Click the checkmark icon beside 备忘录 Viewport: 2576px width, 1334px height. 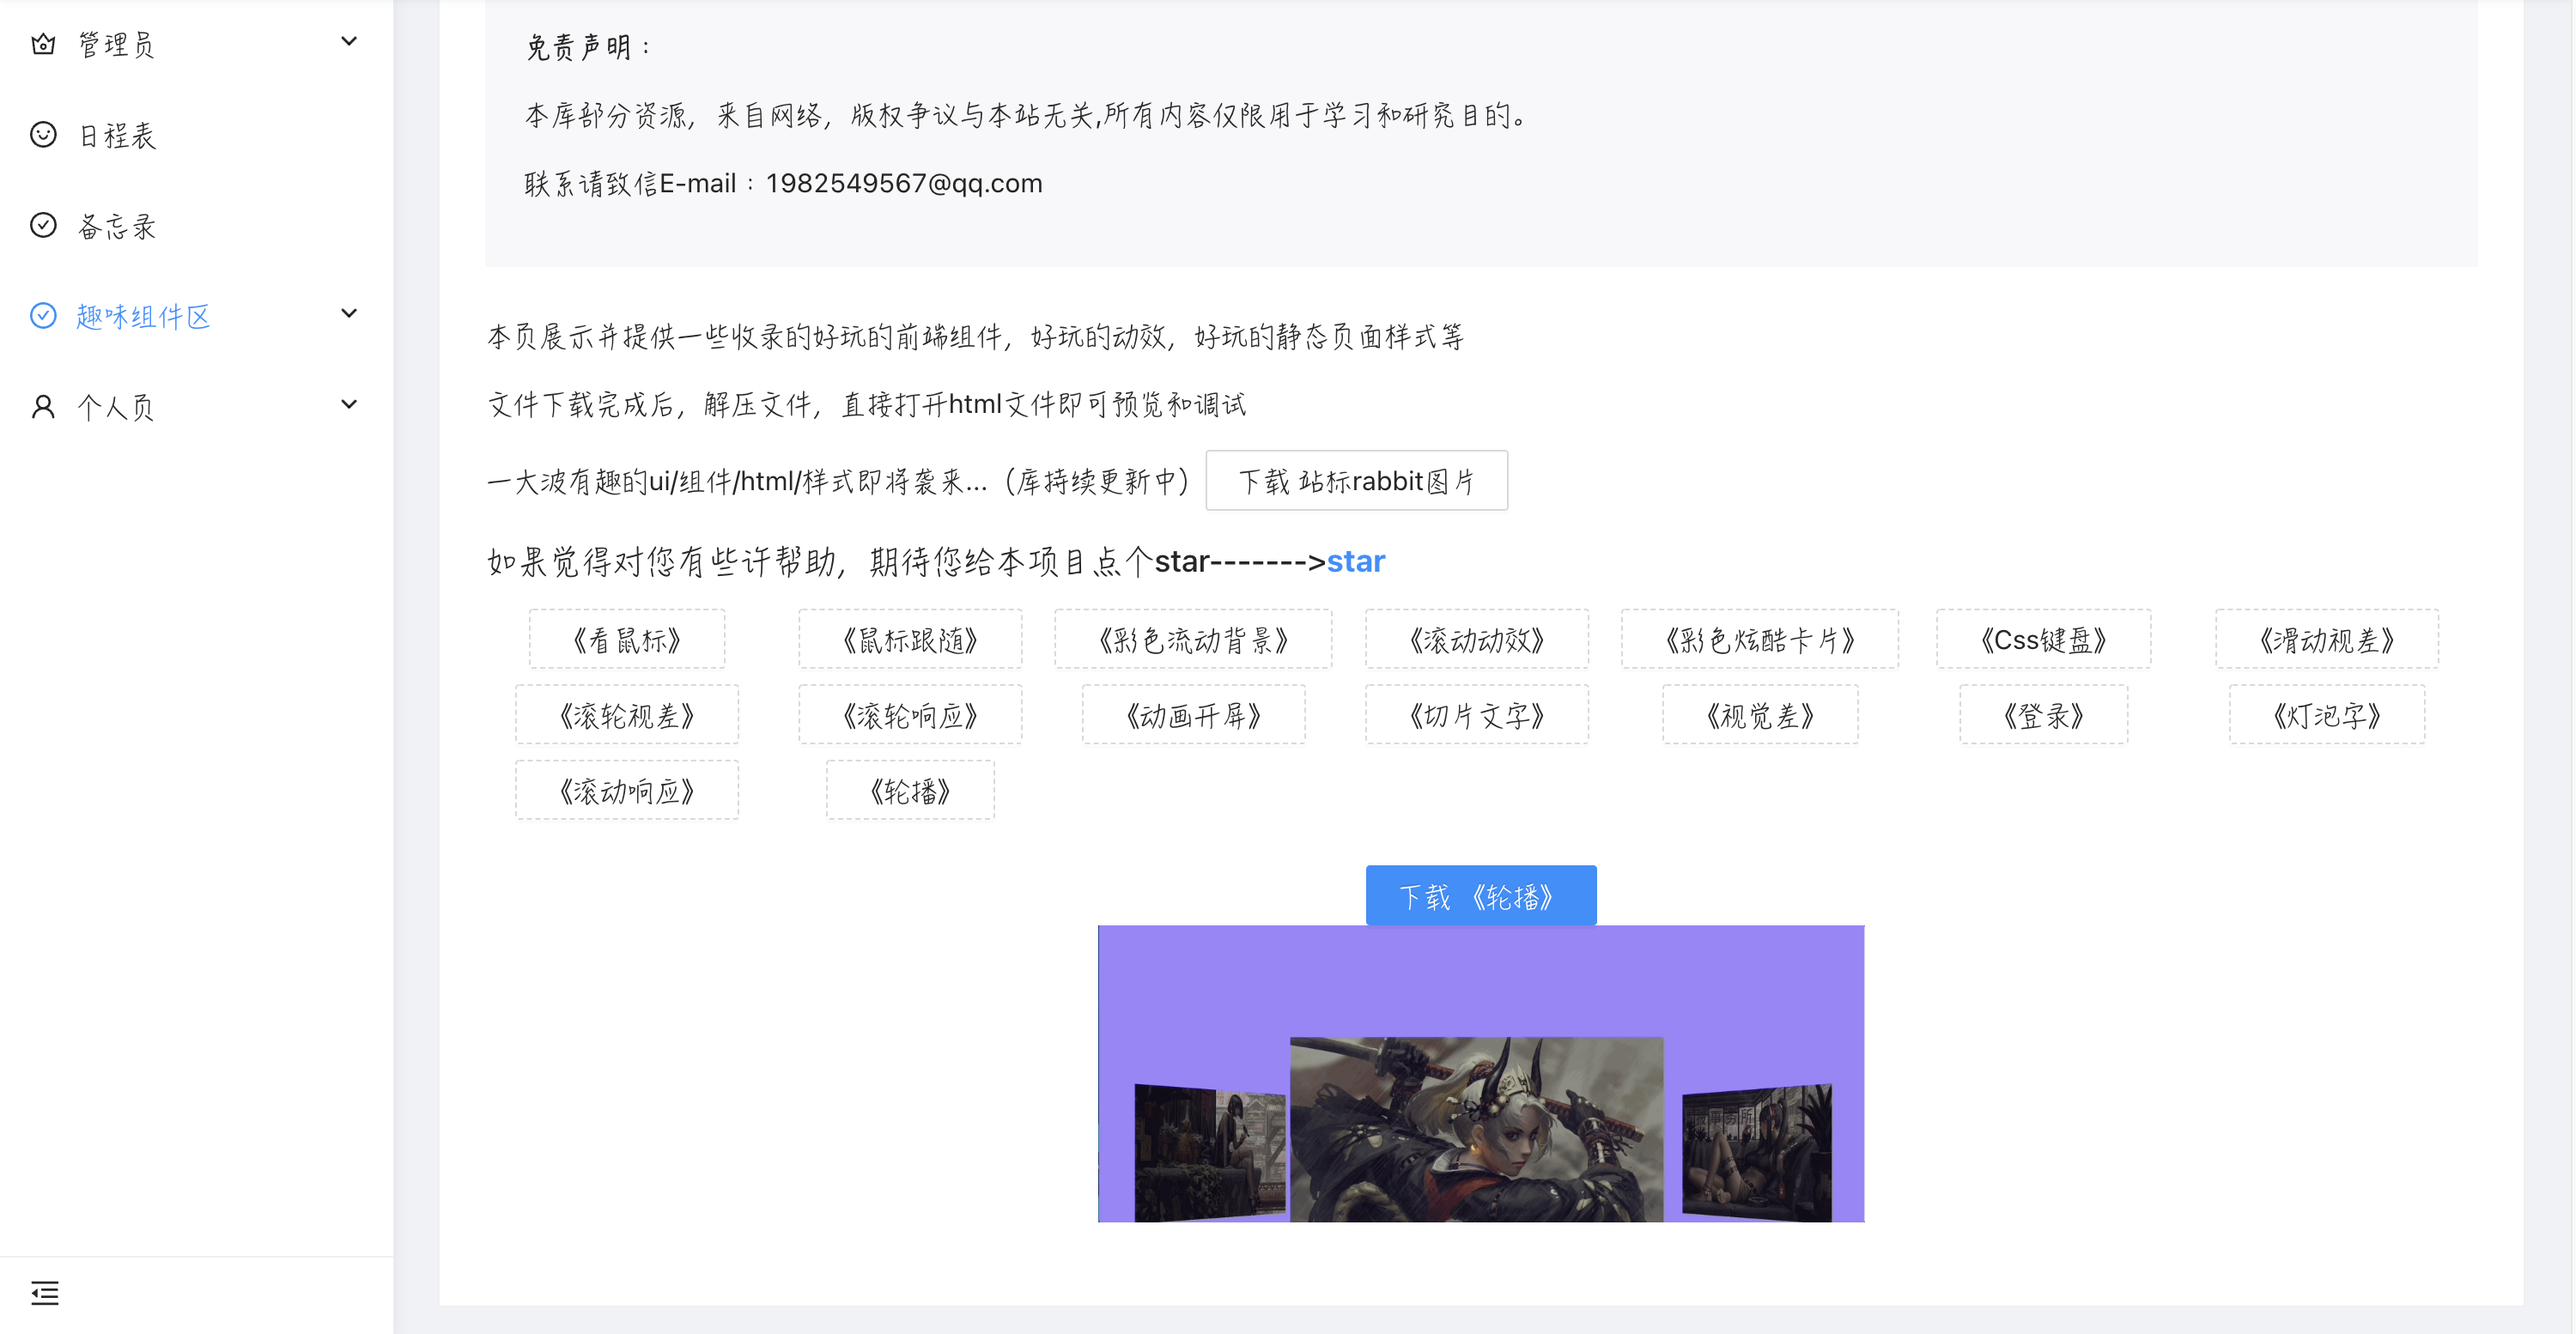point(43,225)
